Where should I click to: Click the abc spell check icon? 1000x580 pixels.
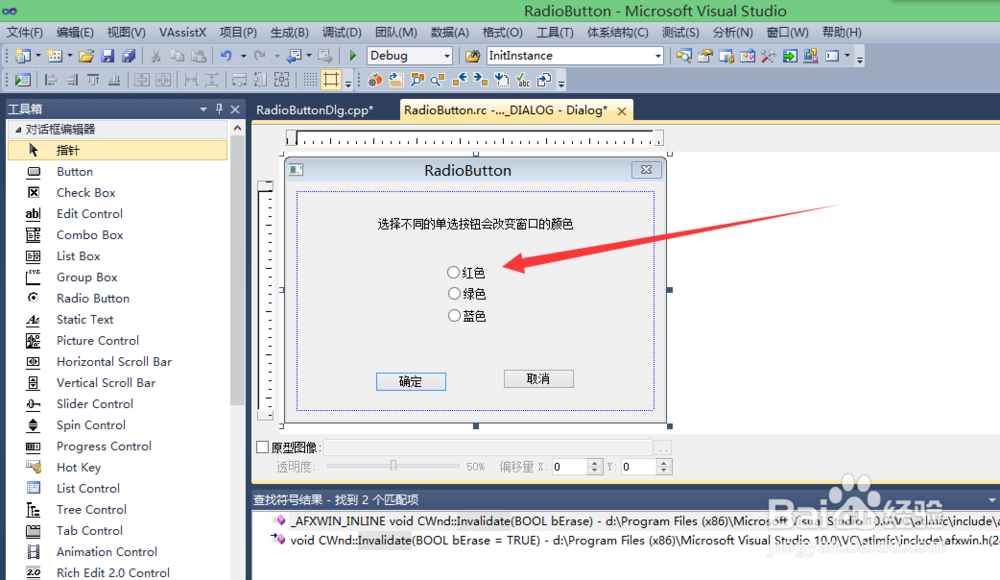click(524, 80)
